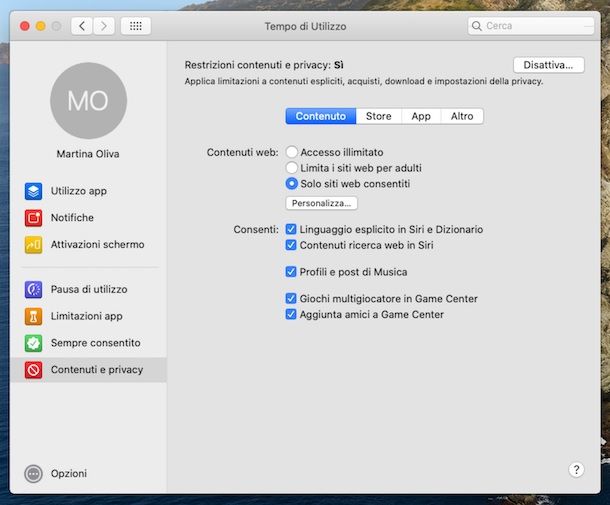The width and height of the screenshot is (610, 505).
Task: Select Sempre consentito label in sidebar
Action: 96,343
